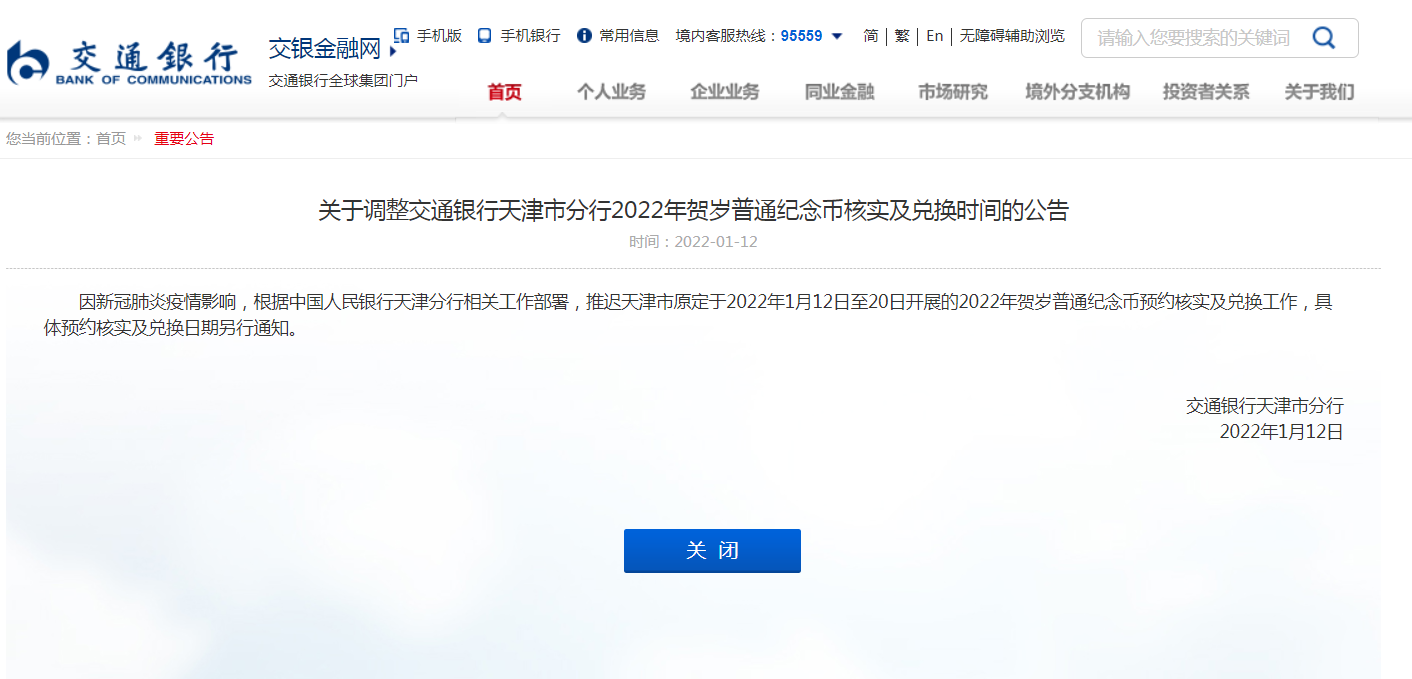This screenshot has width=1412, height=679.
Task: Select the 首页 navigation tab
Action: pos(505,92)
